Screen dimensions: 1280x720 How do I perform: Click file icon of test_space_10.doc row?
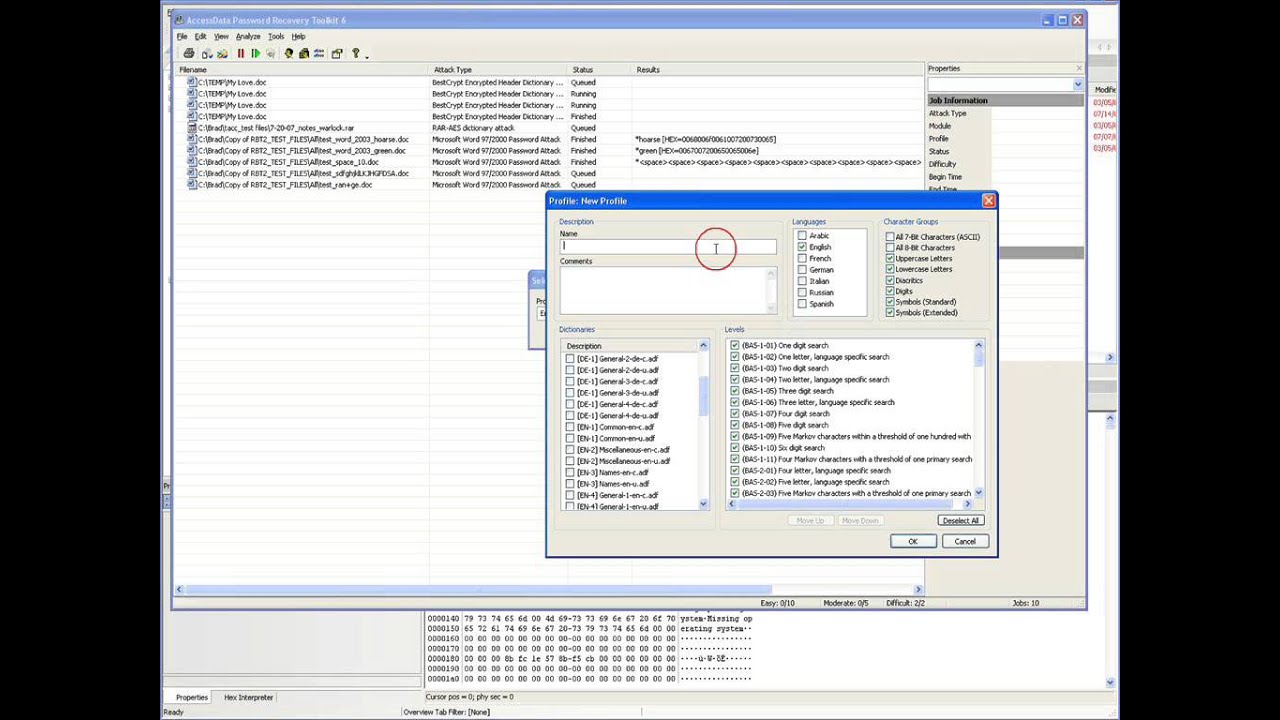tap(192, 162)
